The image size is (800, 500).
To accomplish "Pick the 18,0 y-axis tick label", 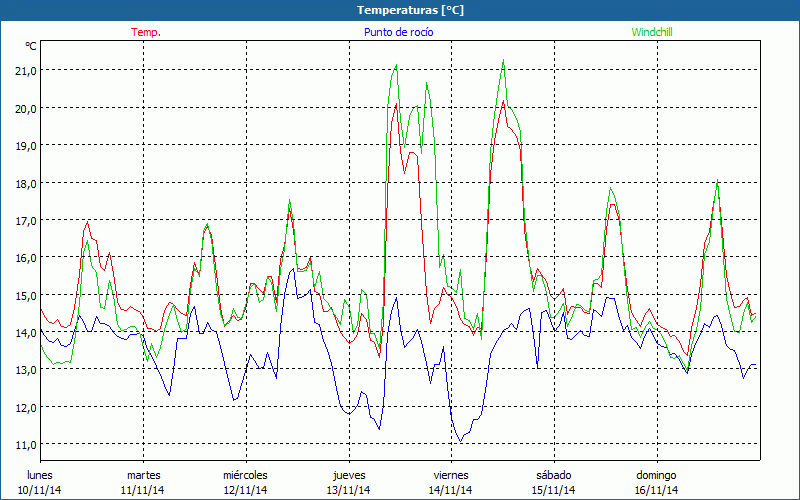I will coord(24,183).
